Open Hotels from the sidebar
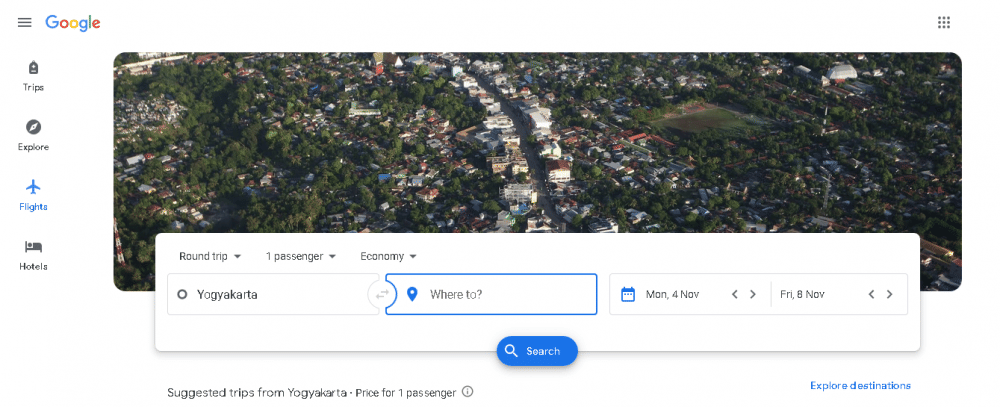Screen dimensions: 1000x407 (x=33, y=255)
